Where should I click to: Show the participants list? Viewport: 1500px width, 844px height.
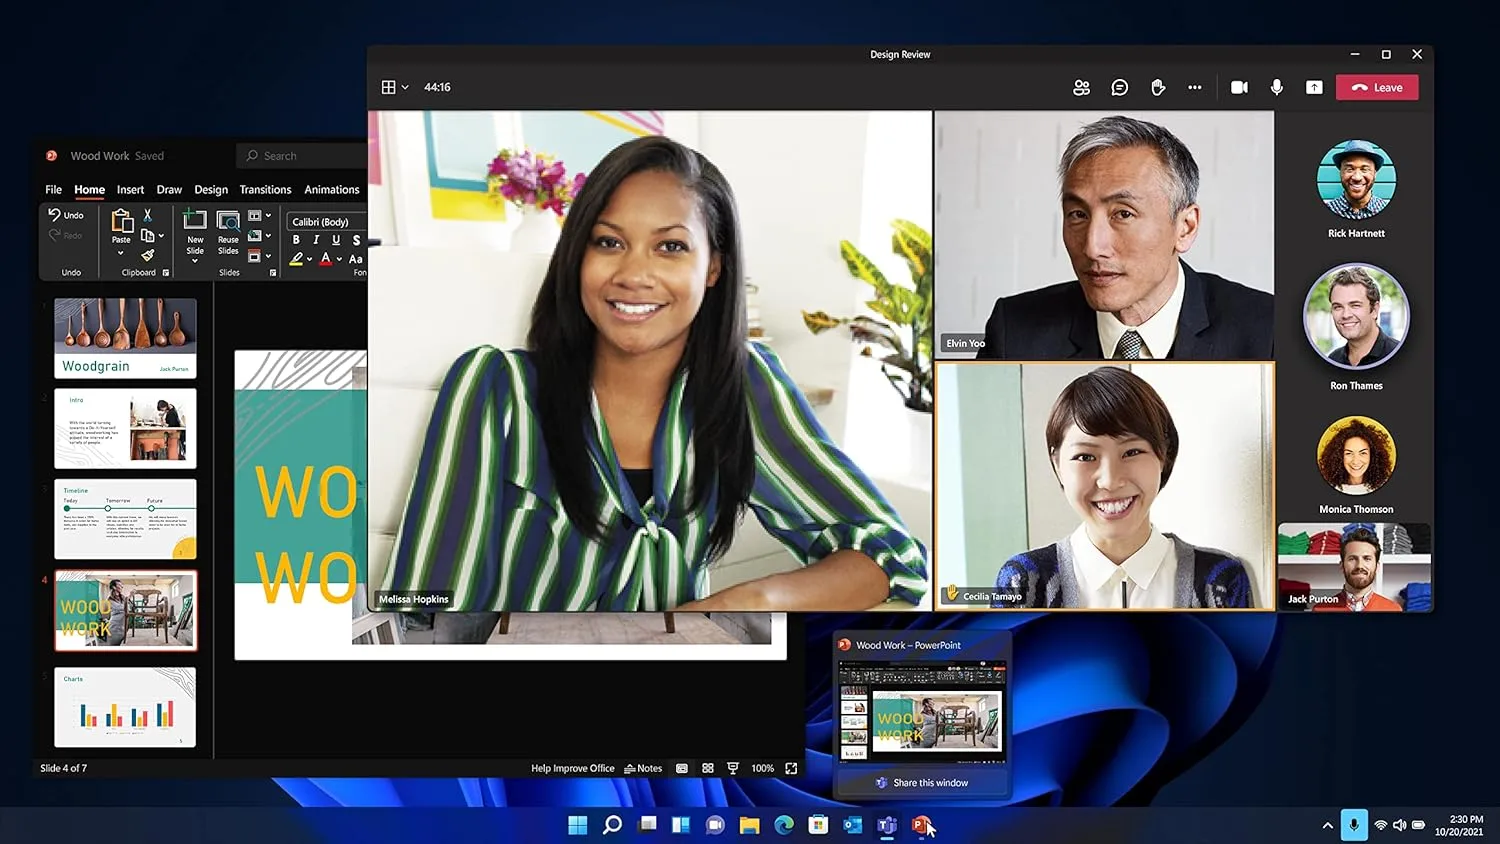point(1081,87)
